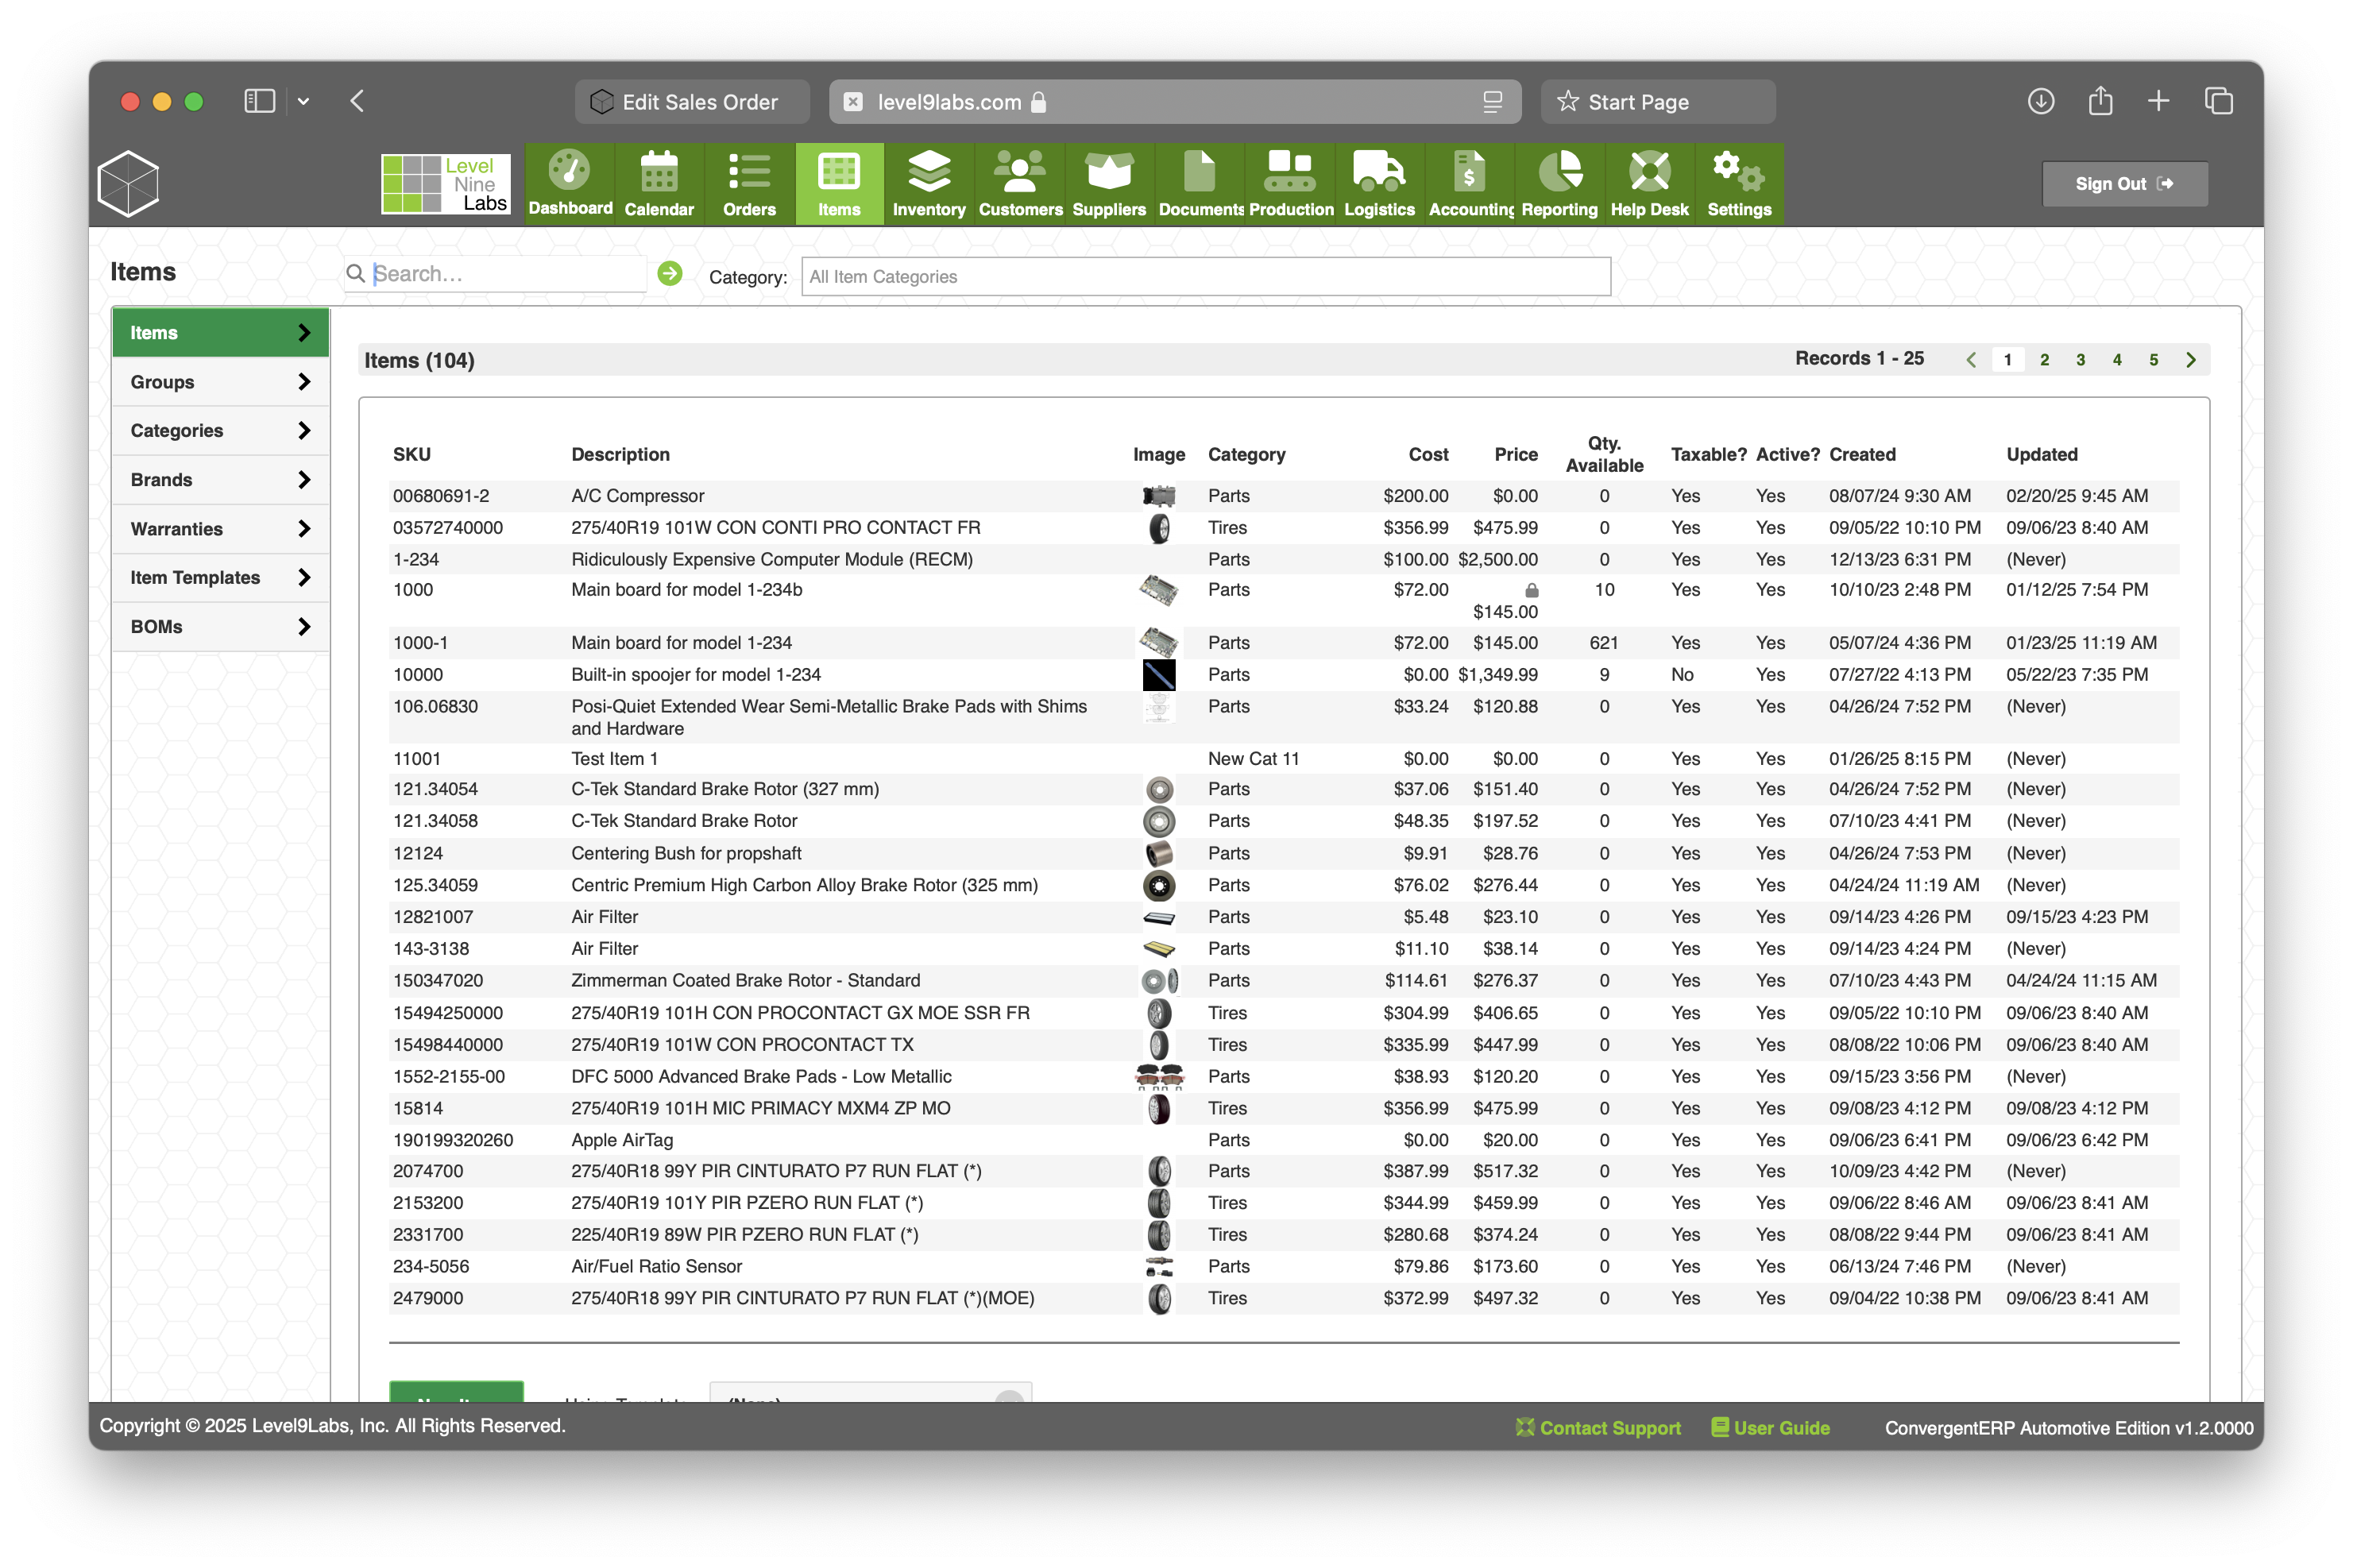This screenshot has width=2353, height=1568.
Task: Switch to the Calendar tab
Action: coord(658,183)
